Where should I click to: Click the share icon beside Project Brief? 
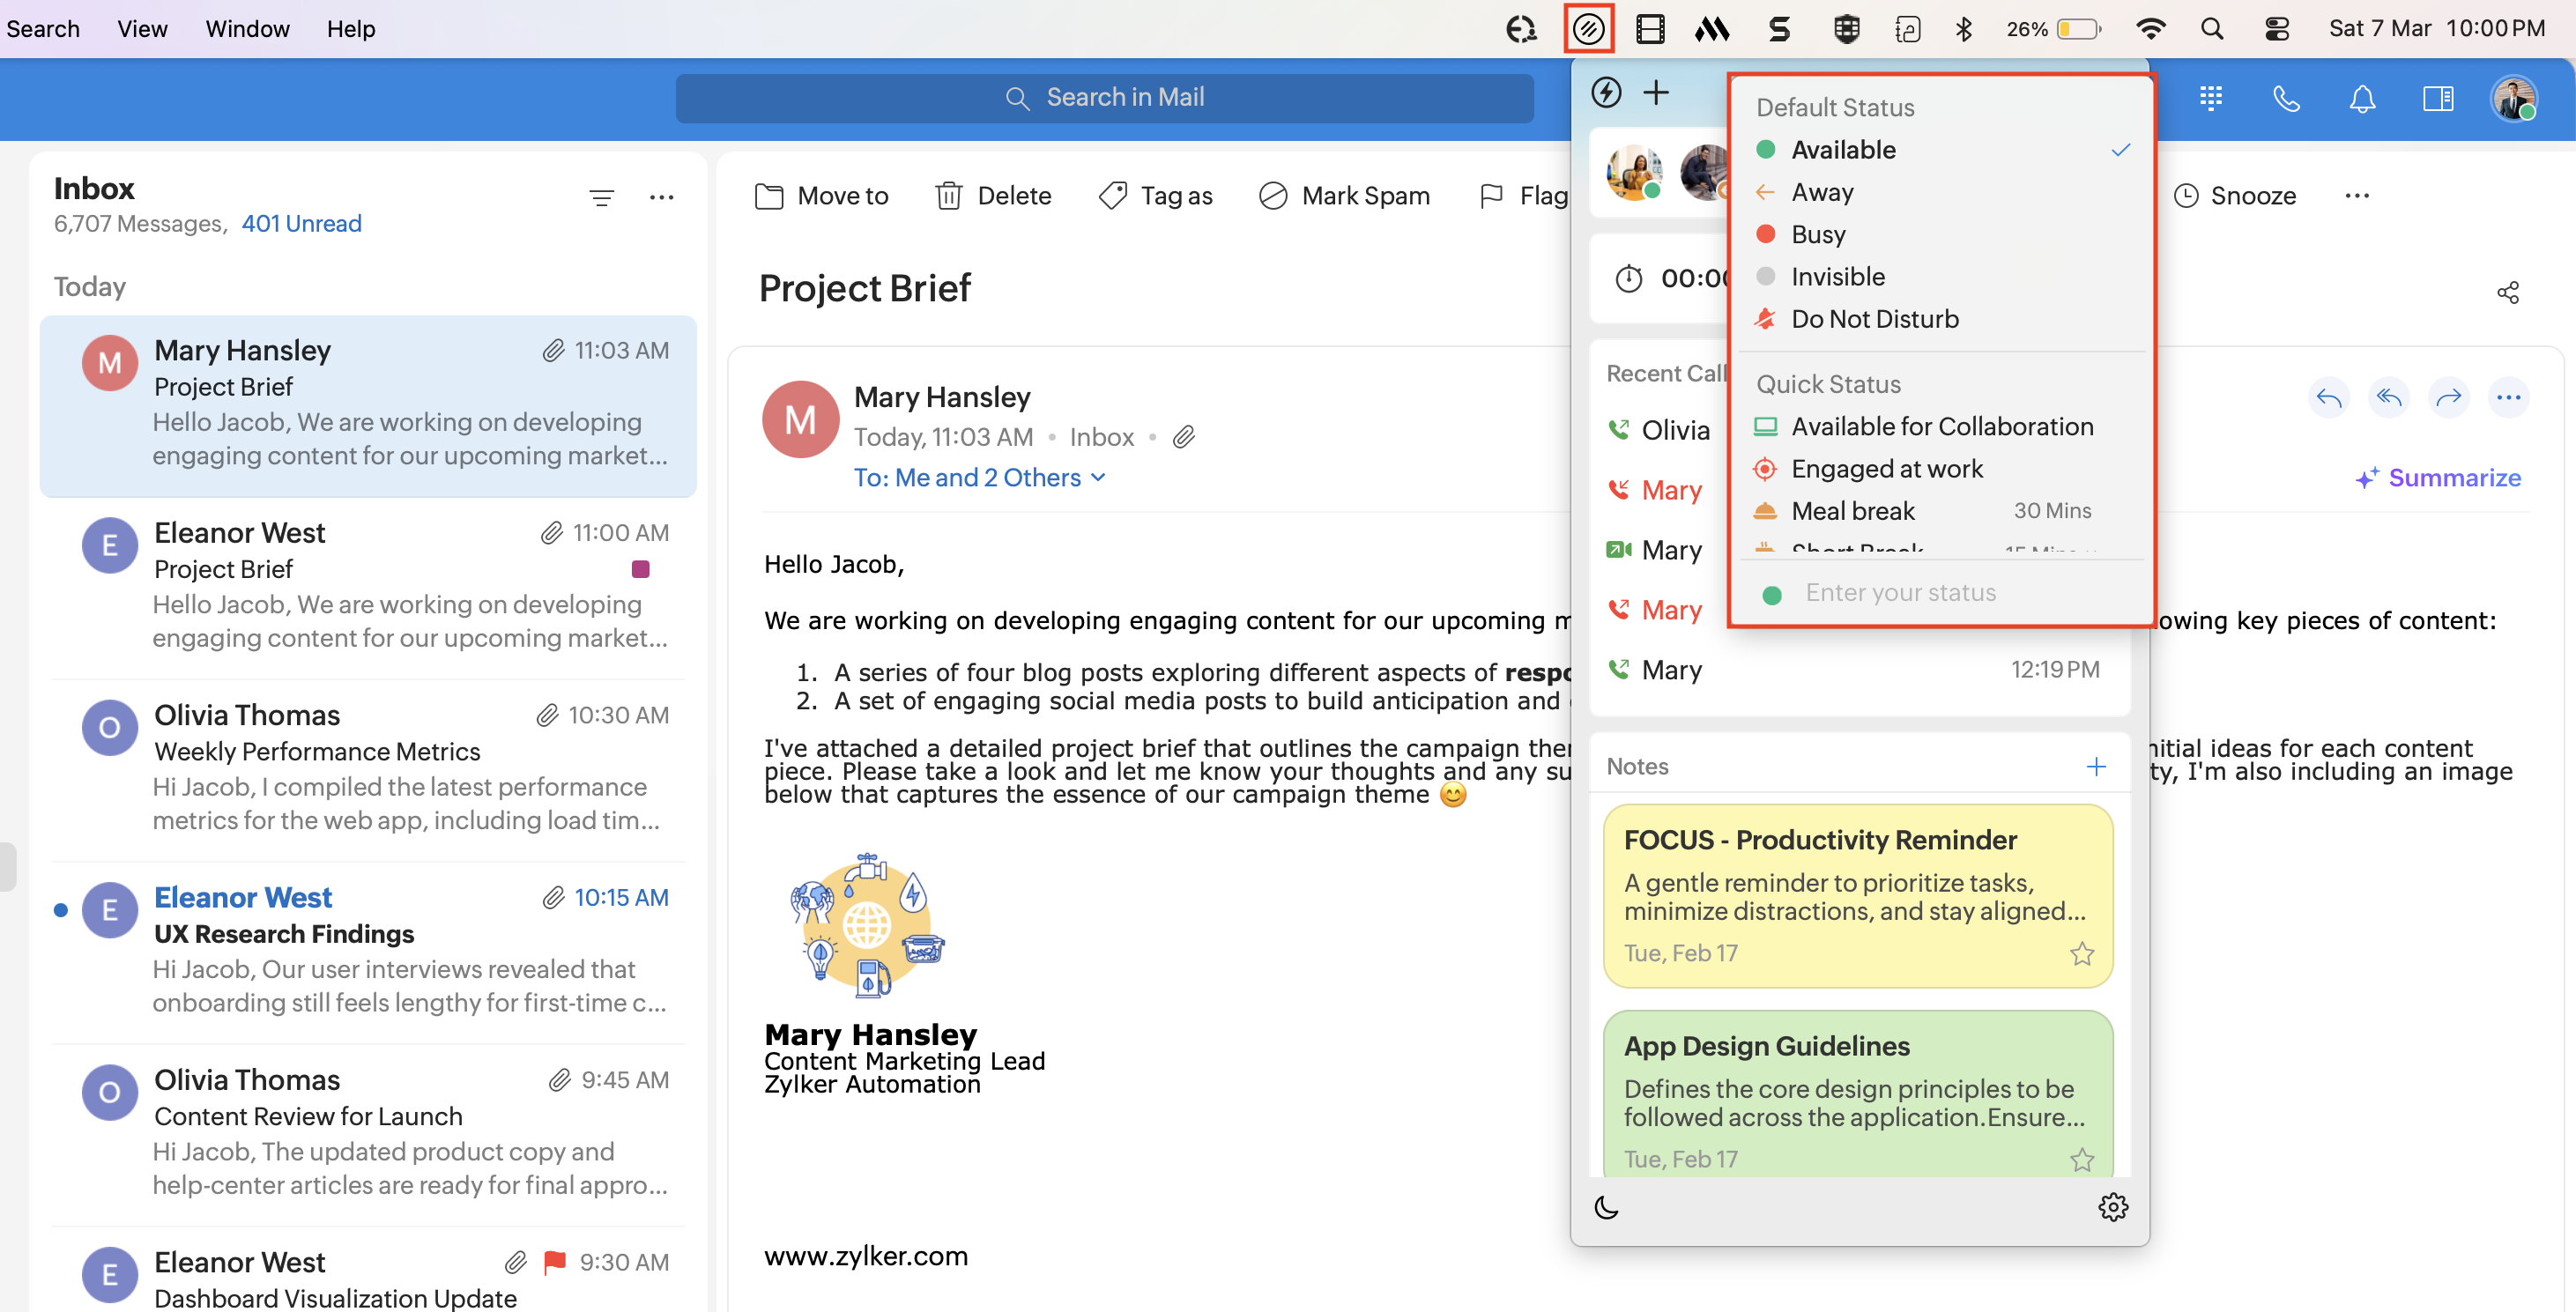(2507, 292)
